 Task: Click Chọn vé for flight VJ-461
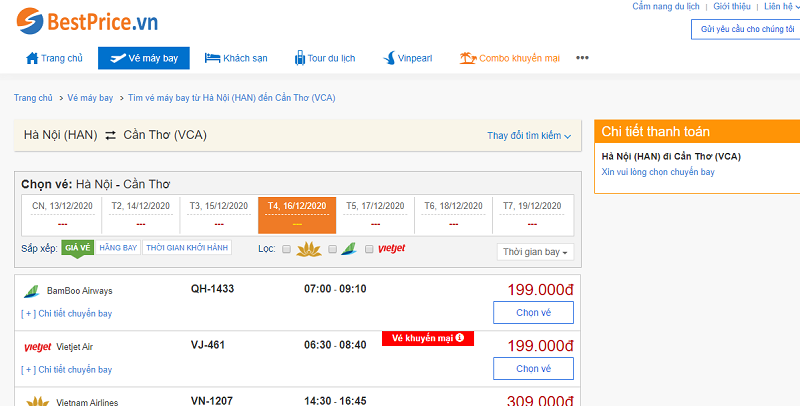pyautogui.click(x=533, y=369)
